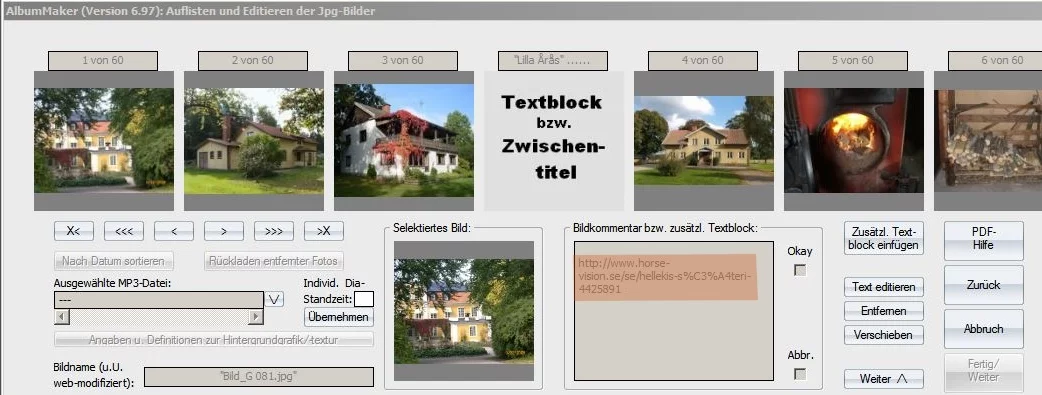Click the '>X' jump-to-last navigation button

(x=324, y=231)
